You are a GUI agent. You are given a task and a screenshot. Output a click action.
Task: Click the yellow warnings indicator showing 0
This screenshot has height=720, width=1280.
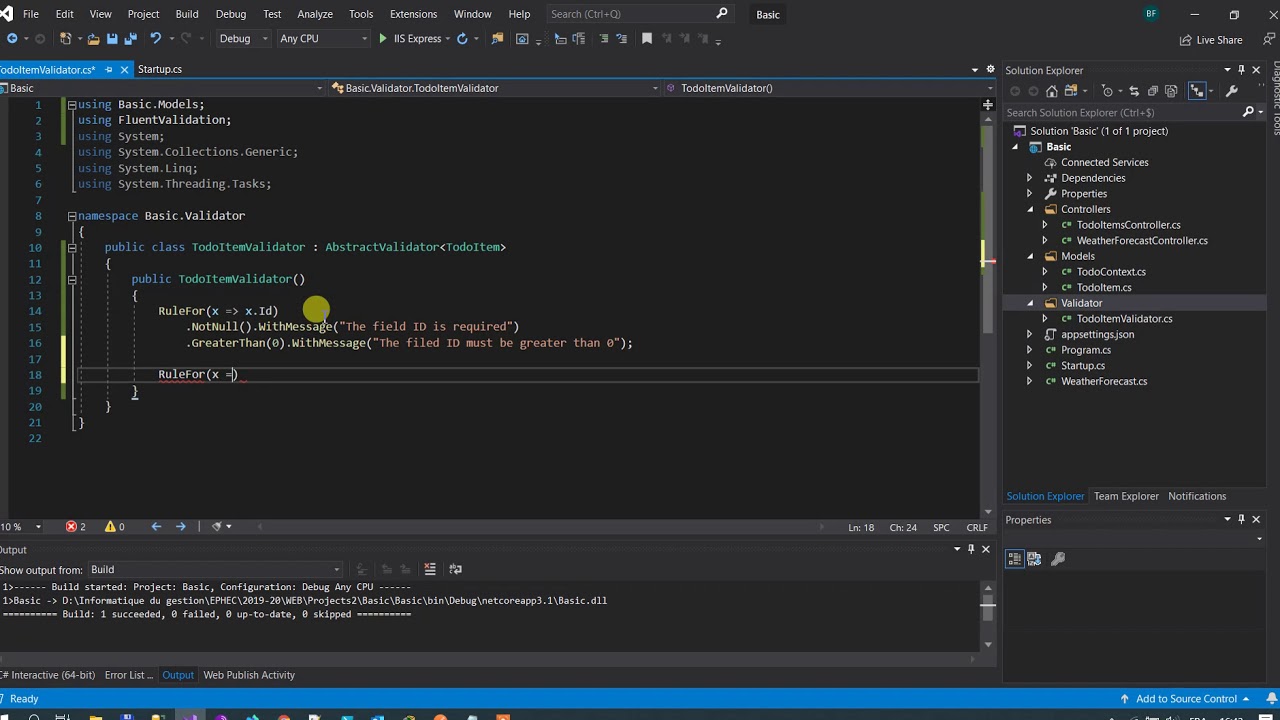point(114,527)
